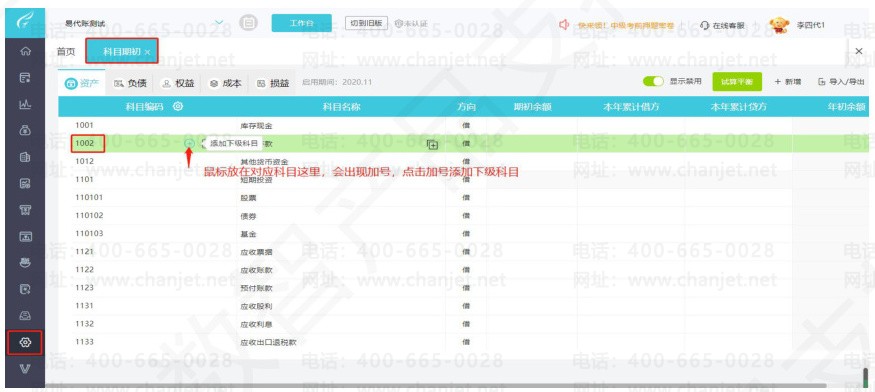Screen dimensions: 875x392
Task: Click the shield icon of 未认证
Action: (398, 23)
